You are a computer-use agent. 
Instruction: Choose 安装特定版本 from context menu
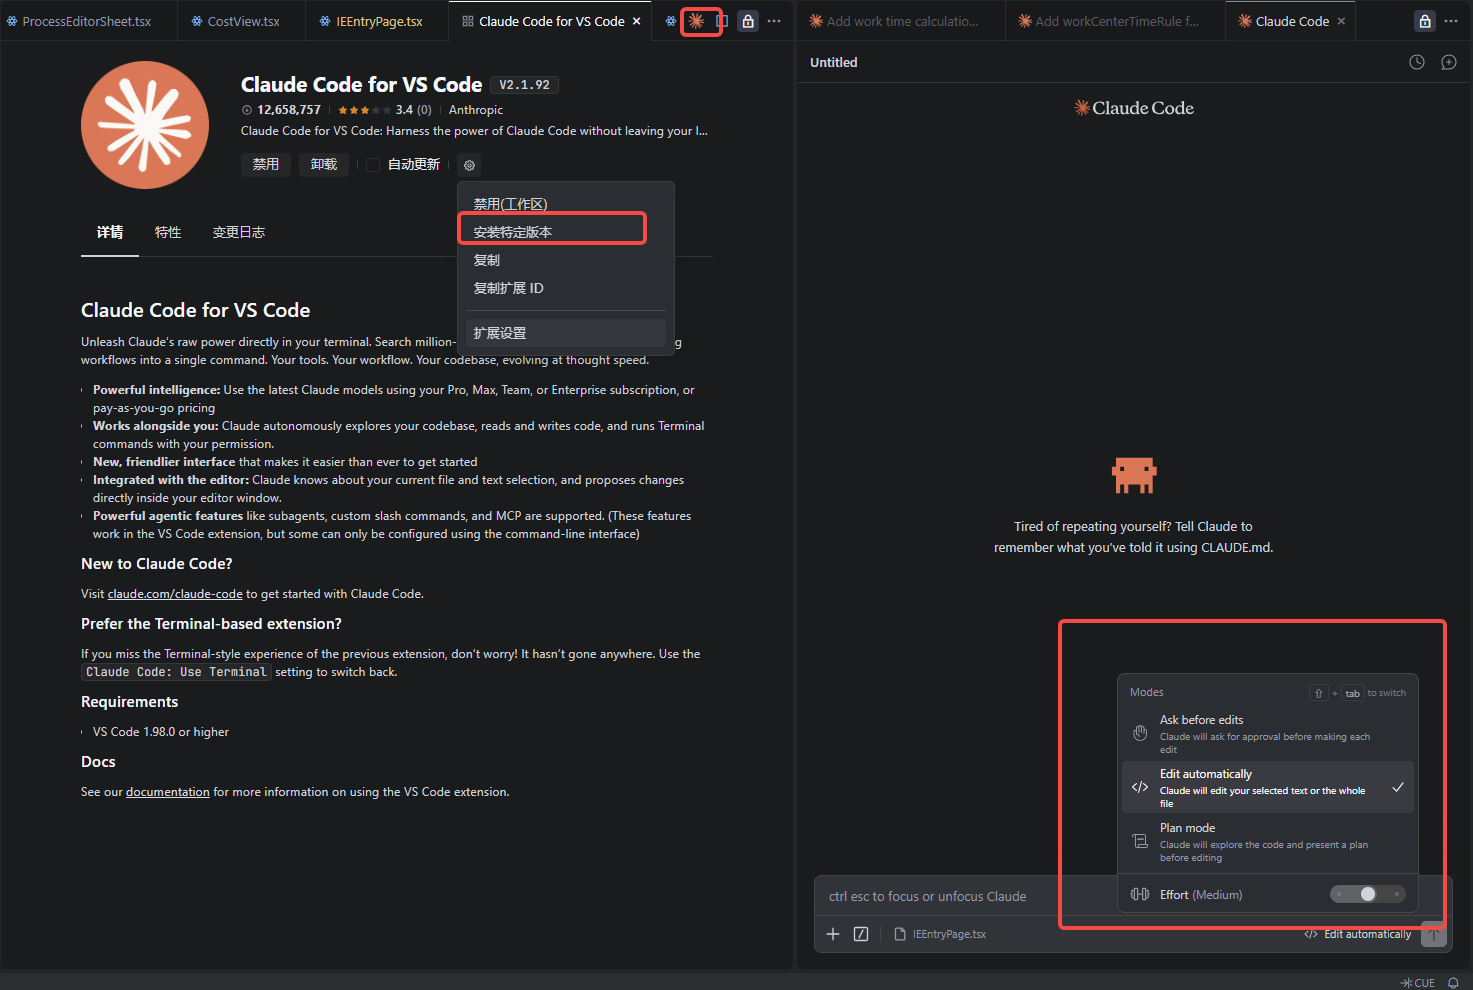566,232
